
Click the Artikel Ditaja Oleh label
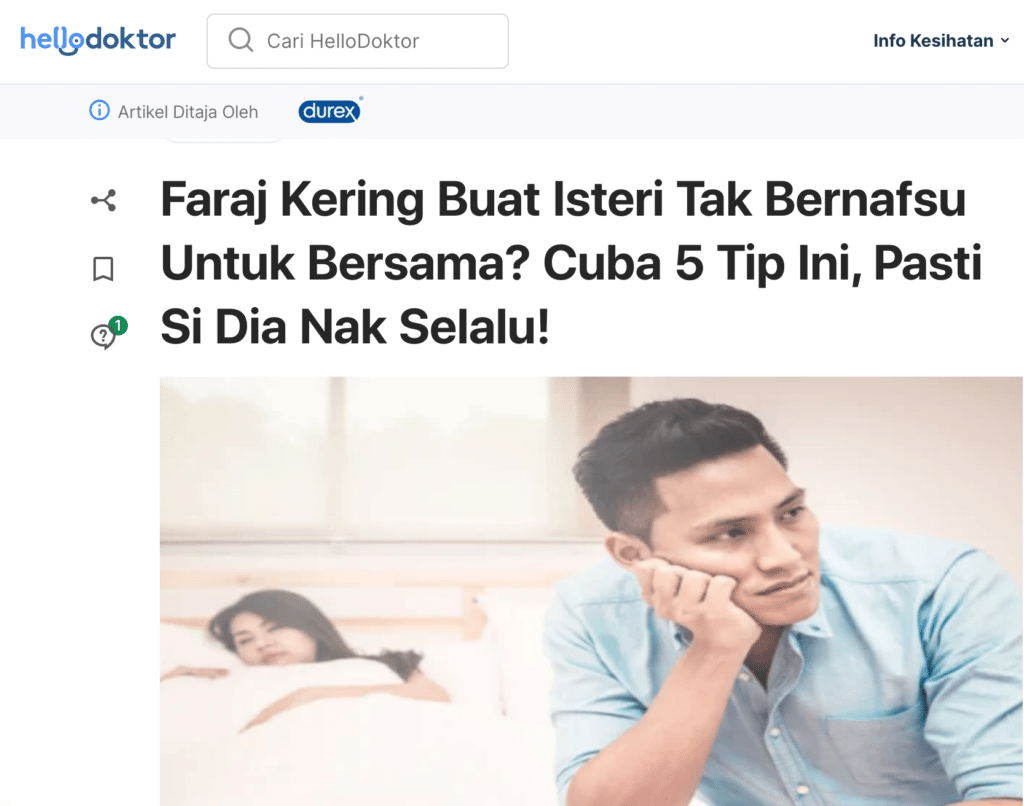[187, 112]
